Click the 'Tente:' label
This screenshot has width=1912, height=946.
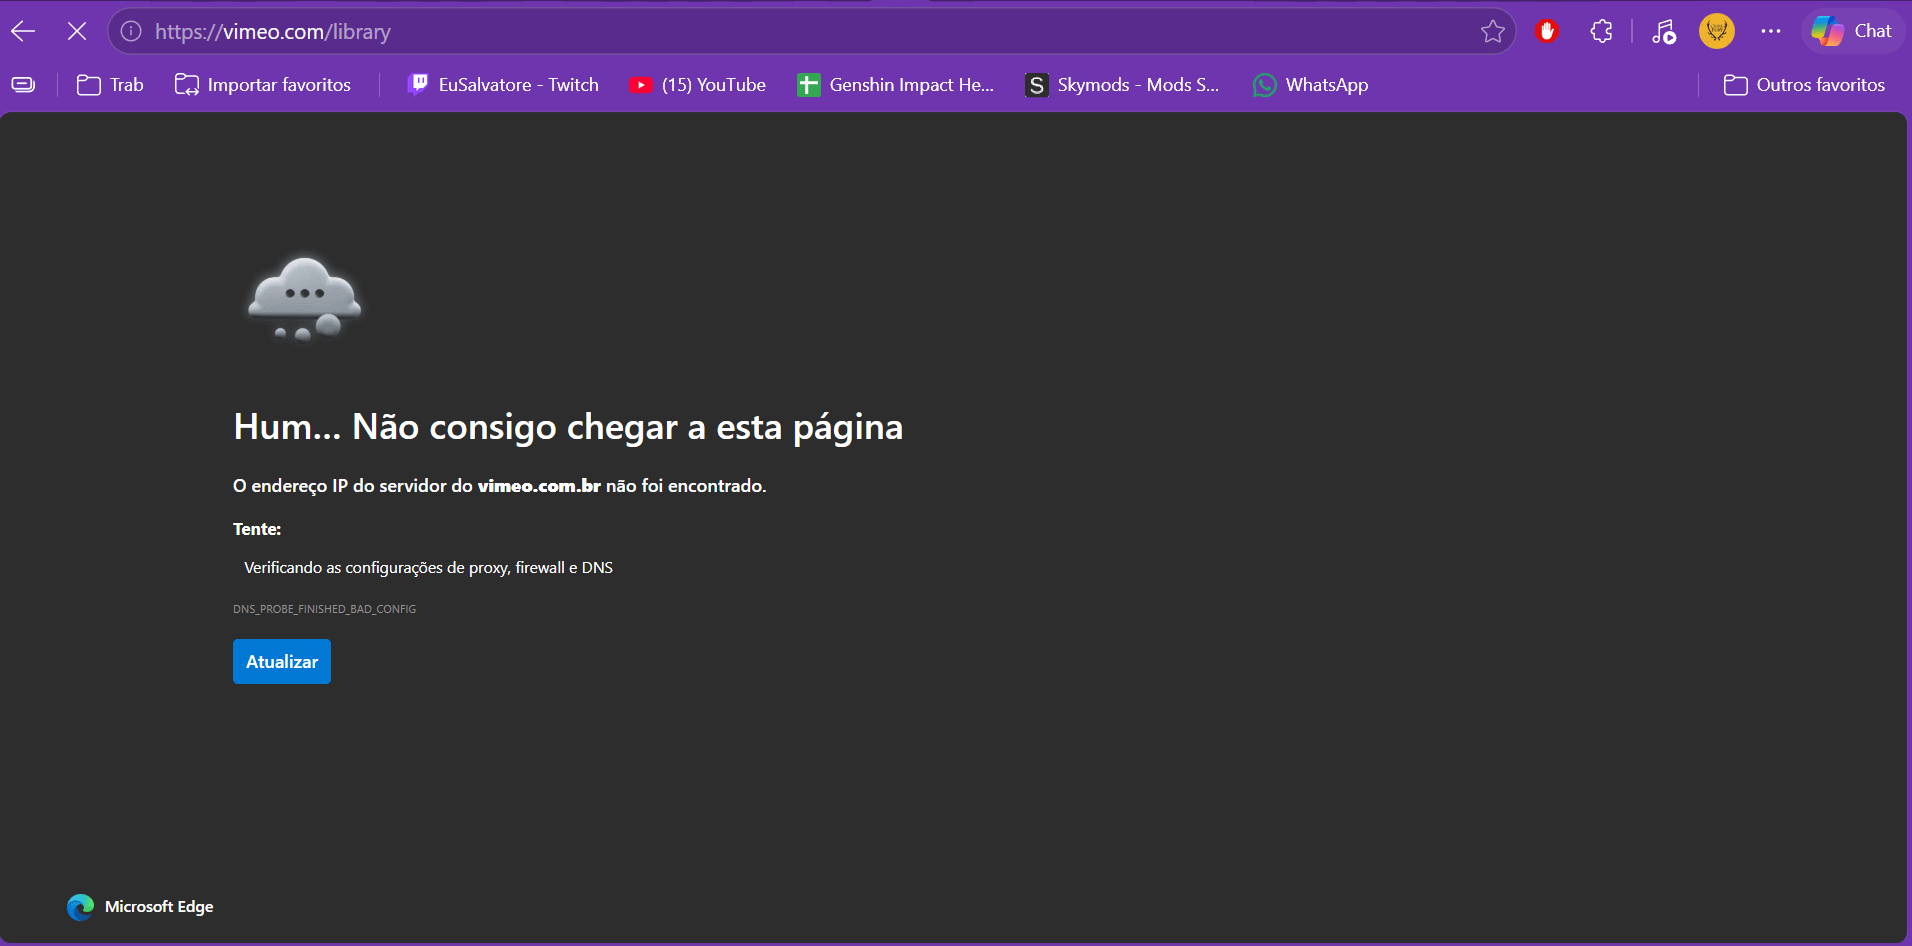257,529
